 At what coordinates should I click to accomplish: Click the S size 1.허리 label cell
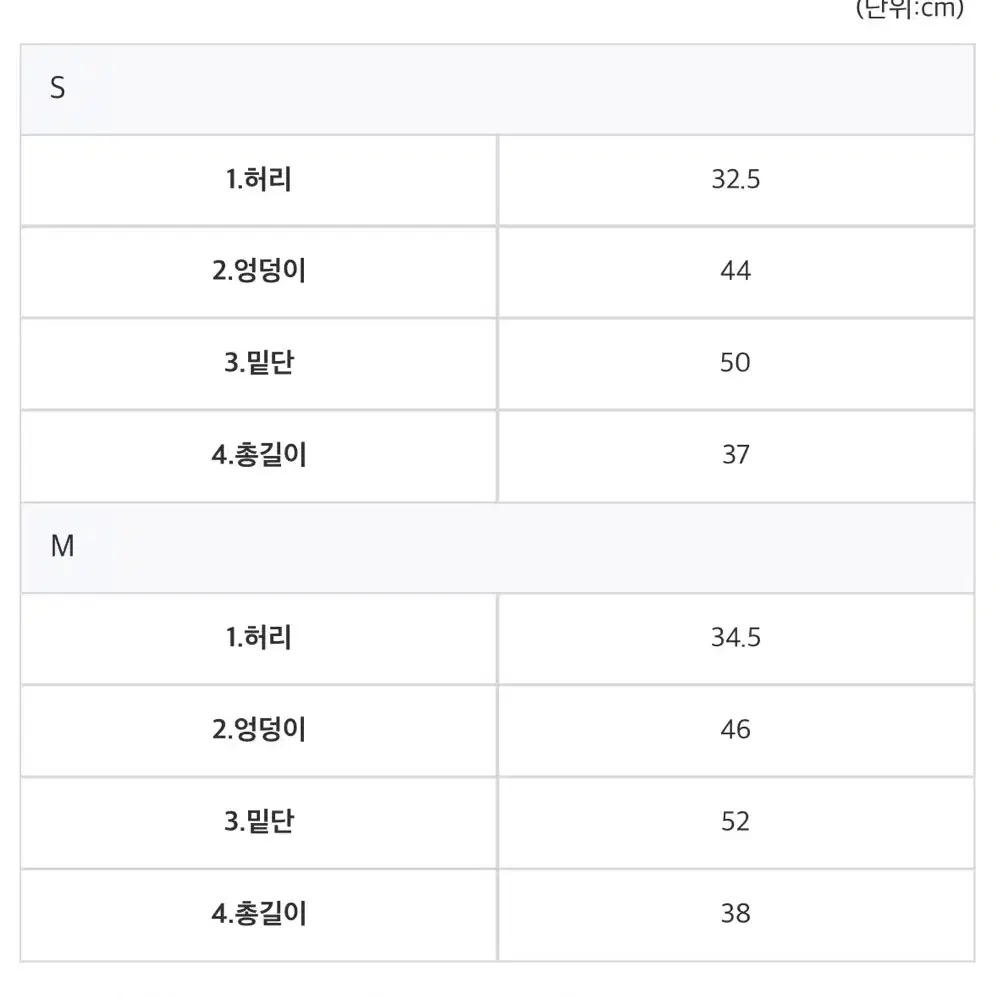pos(259,180)
